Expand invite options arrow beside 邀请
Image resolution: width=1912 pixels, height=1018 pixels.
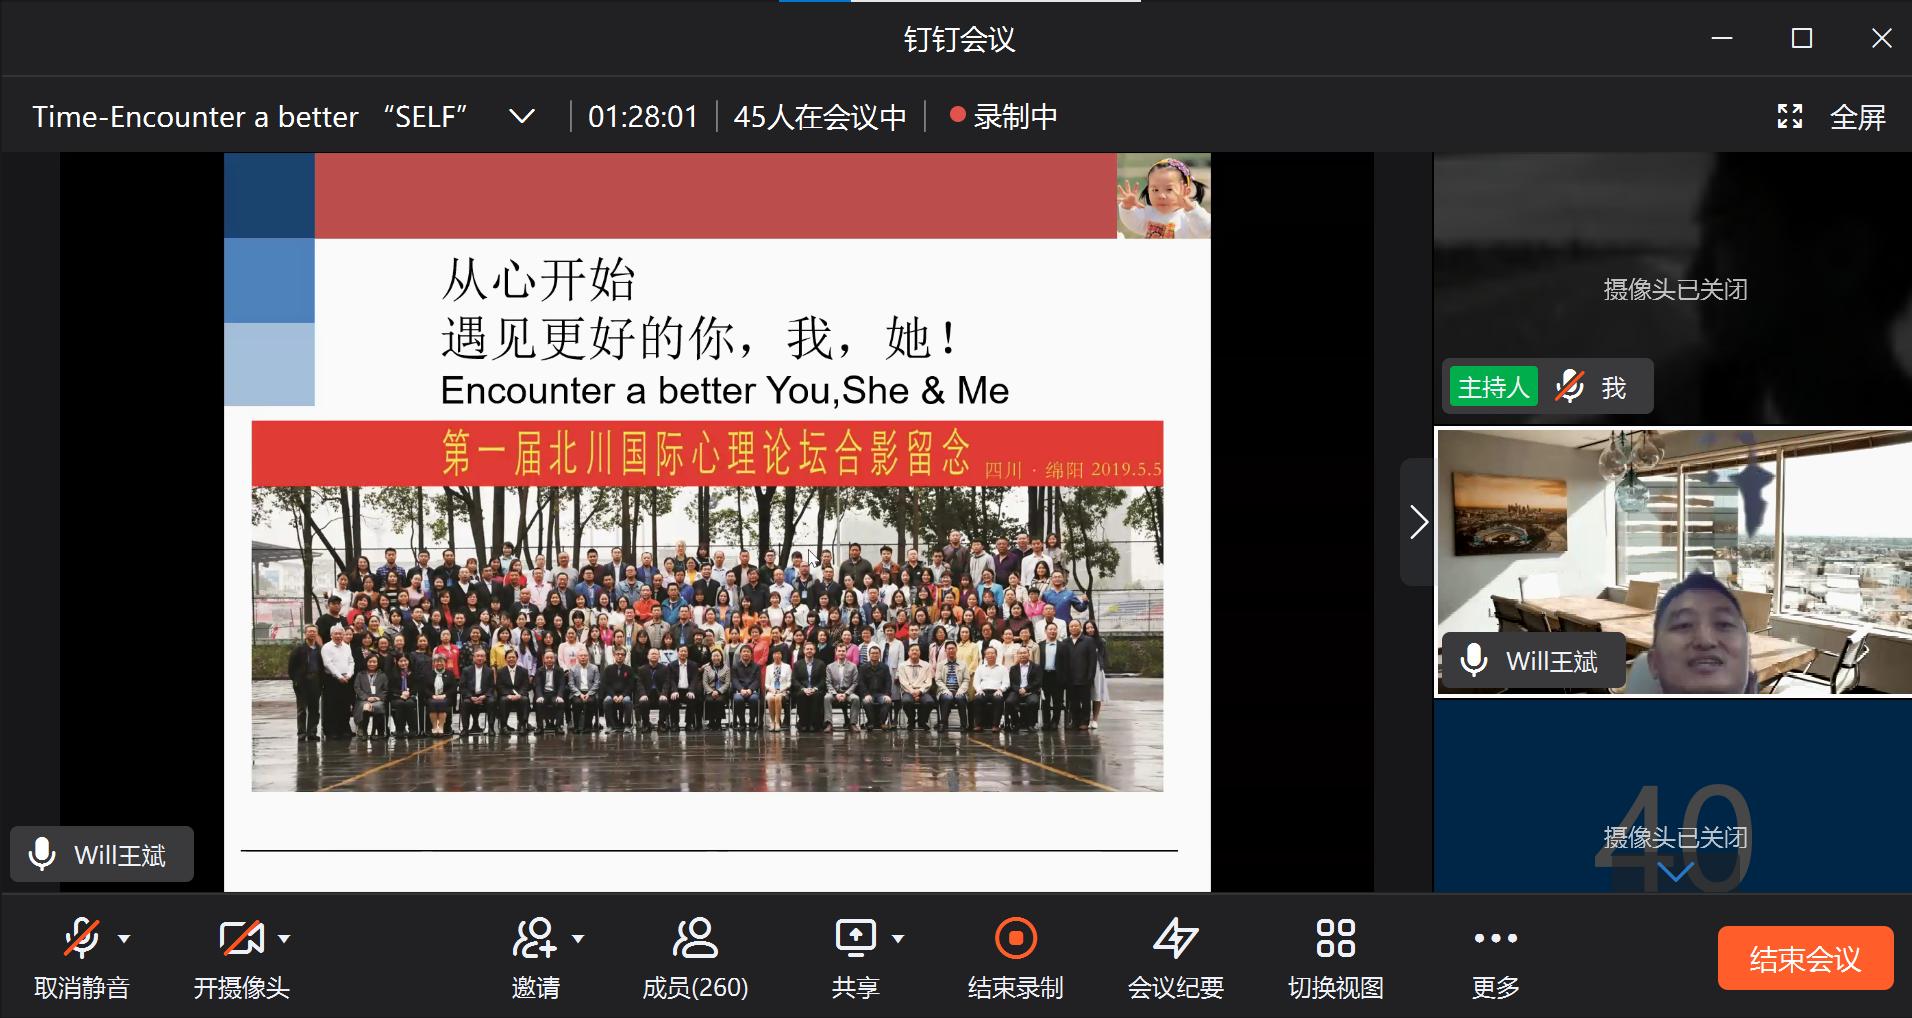coord(578,939)
